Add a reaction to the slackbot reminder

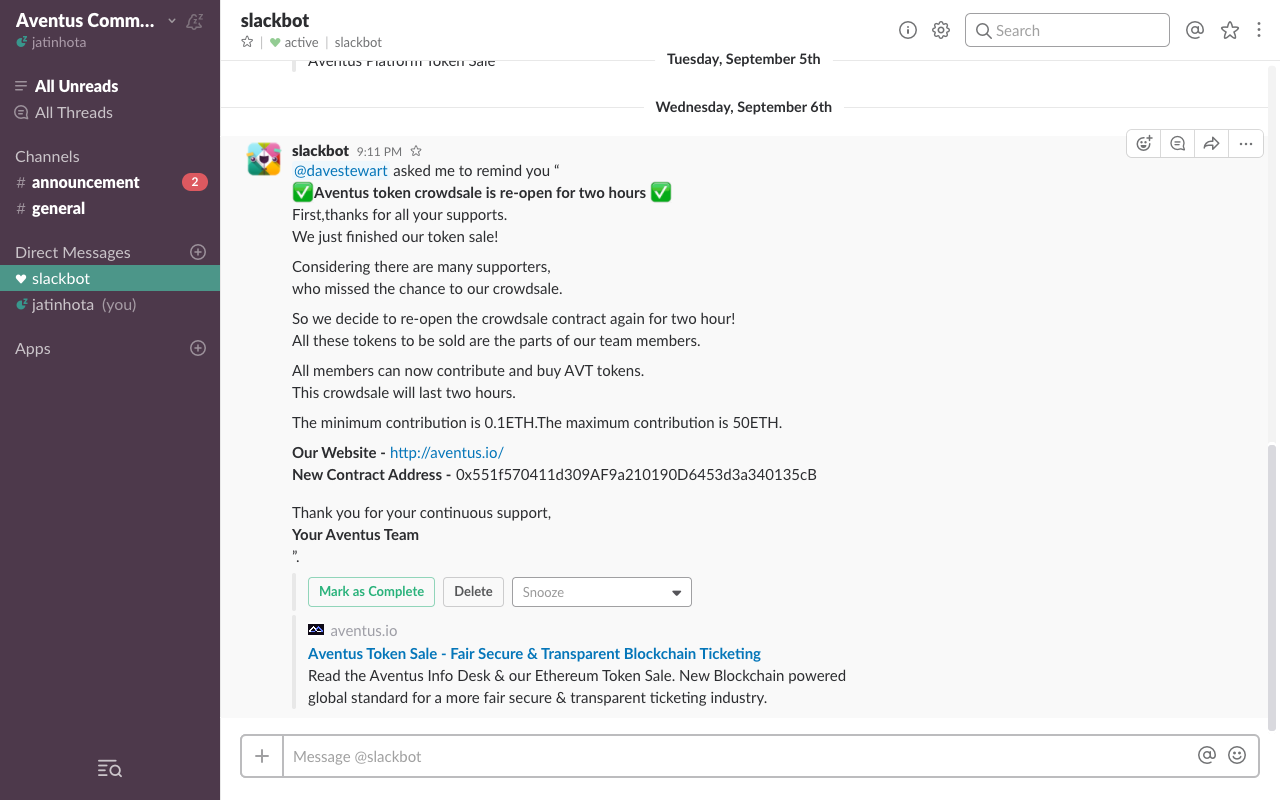1143,143
